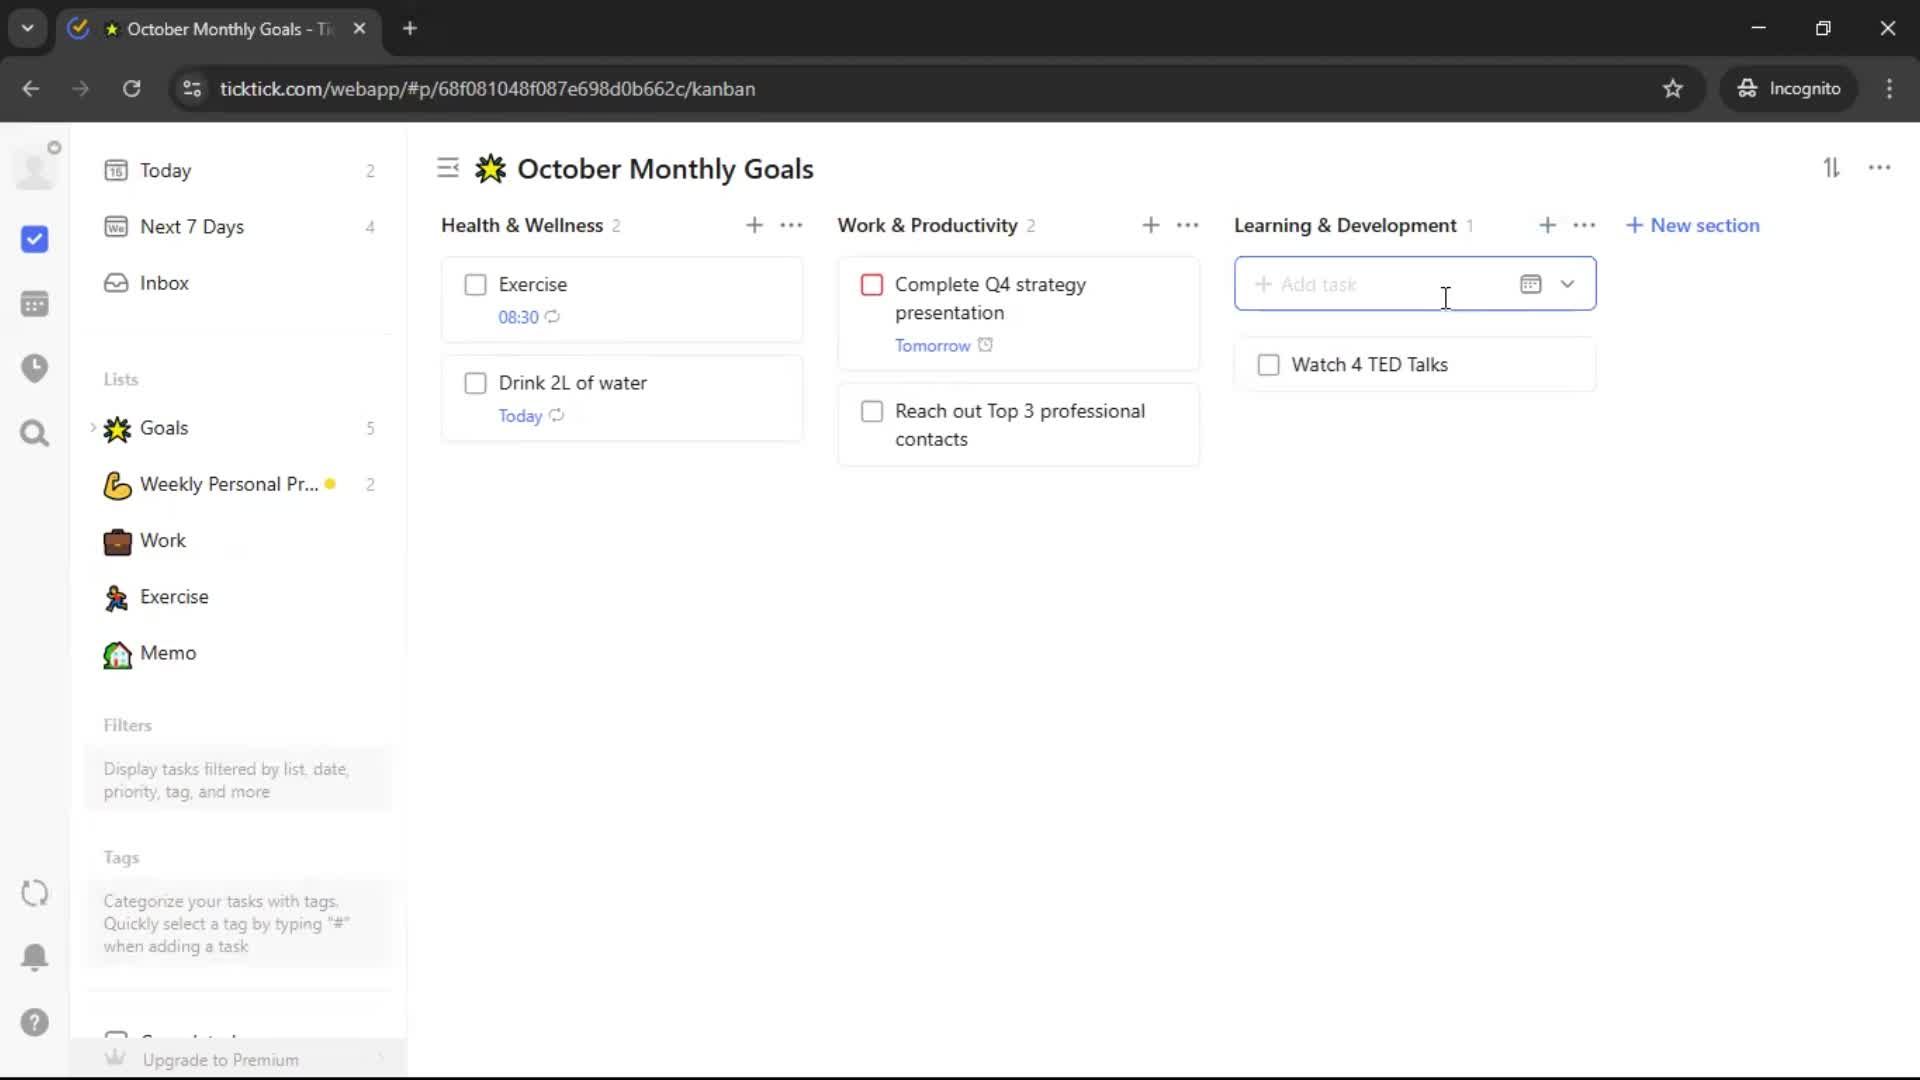Open Work & Productivity section options menu
1920x1080 pixels.
[1188, 225]
